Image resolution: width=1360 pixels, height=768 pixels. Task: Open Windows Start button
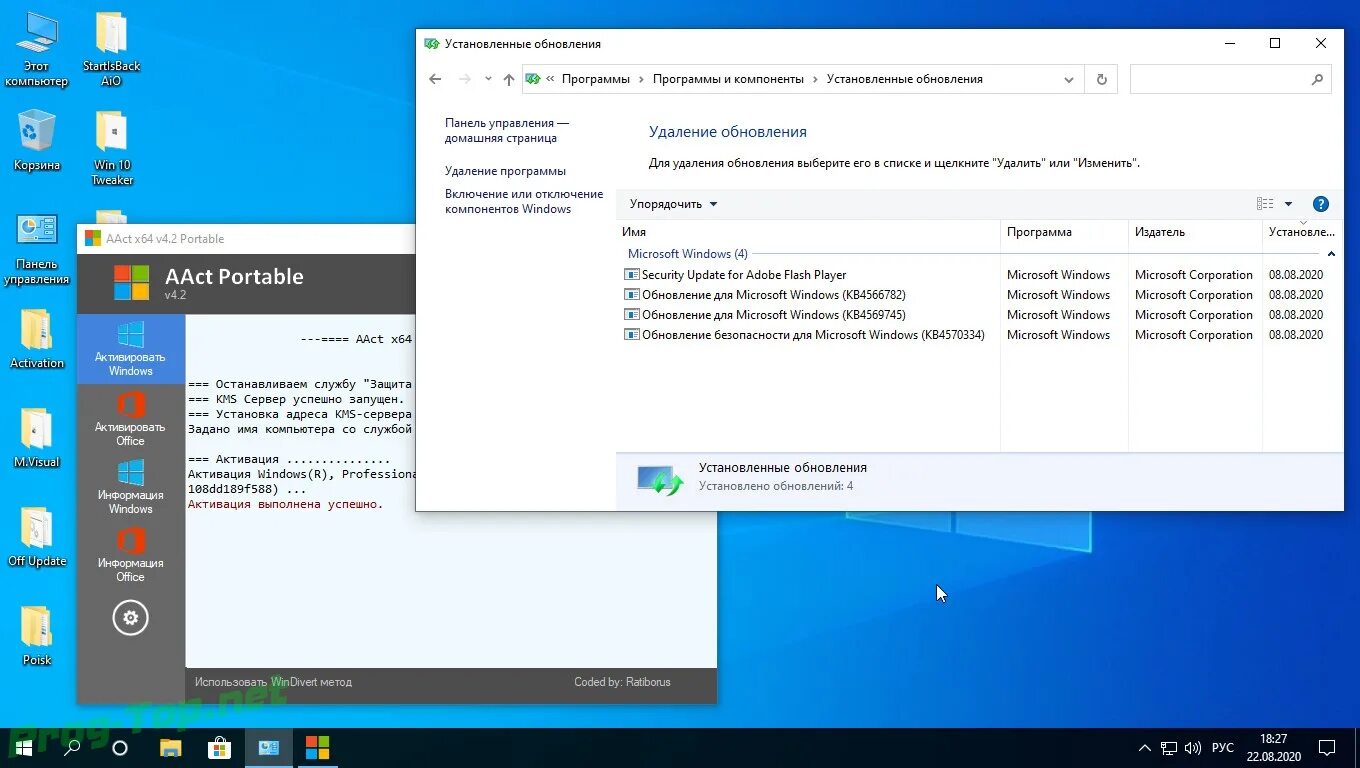click(23, 747)
